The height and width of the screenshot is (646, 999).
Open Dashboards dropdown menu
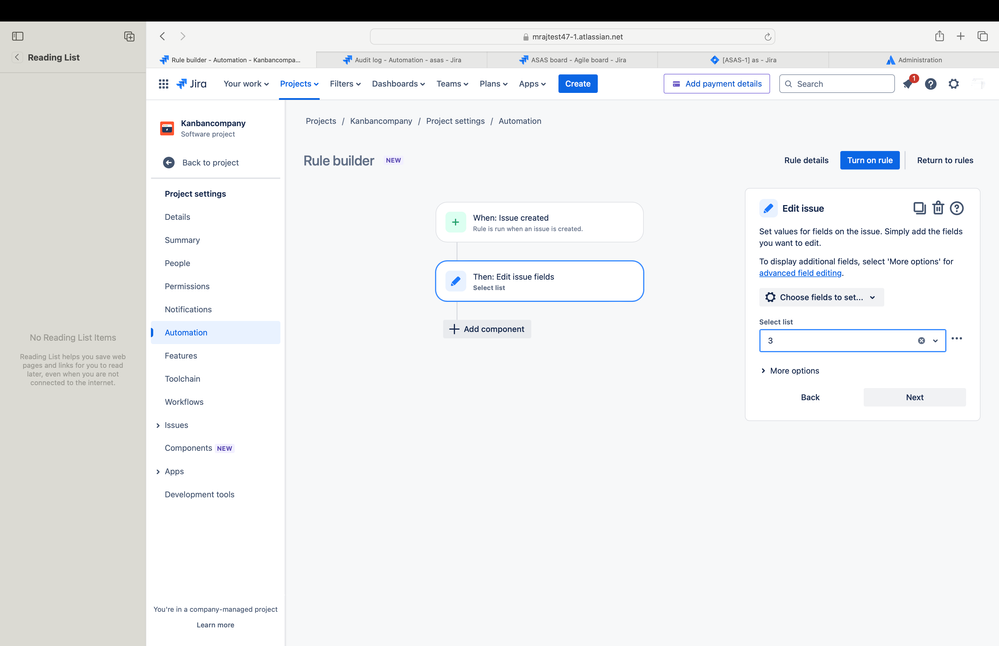coord(398,83)
